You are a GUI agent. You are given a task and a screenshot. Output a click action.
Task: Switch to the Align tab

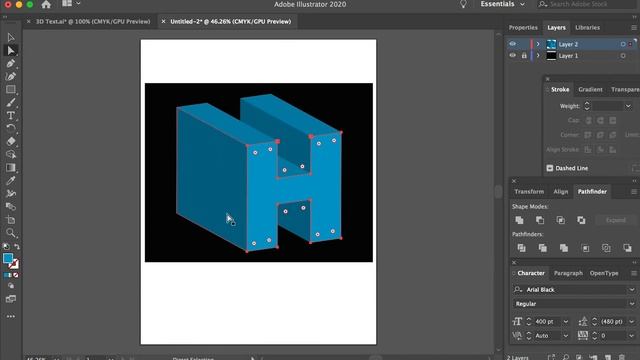(560, 191)
